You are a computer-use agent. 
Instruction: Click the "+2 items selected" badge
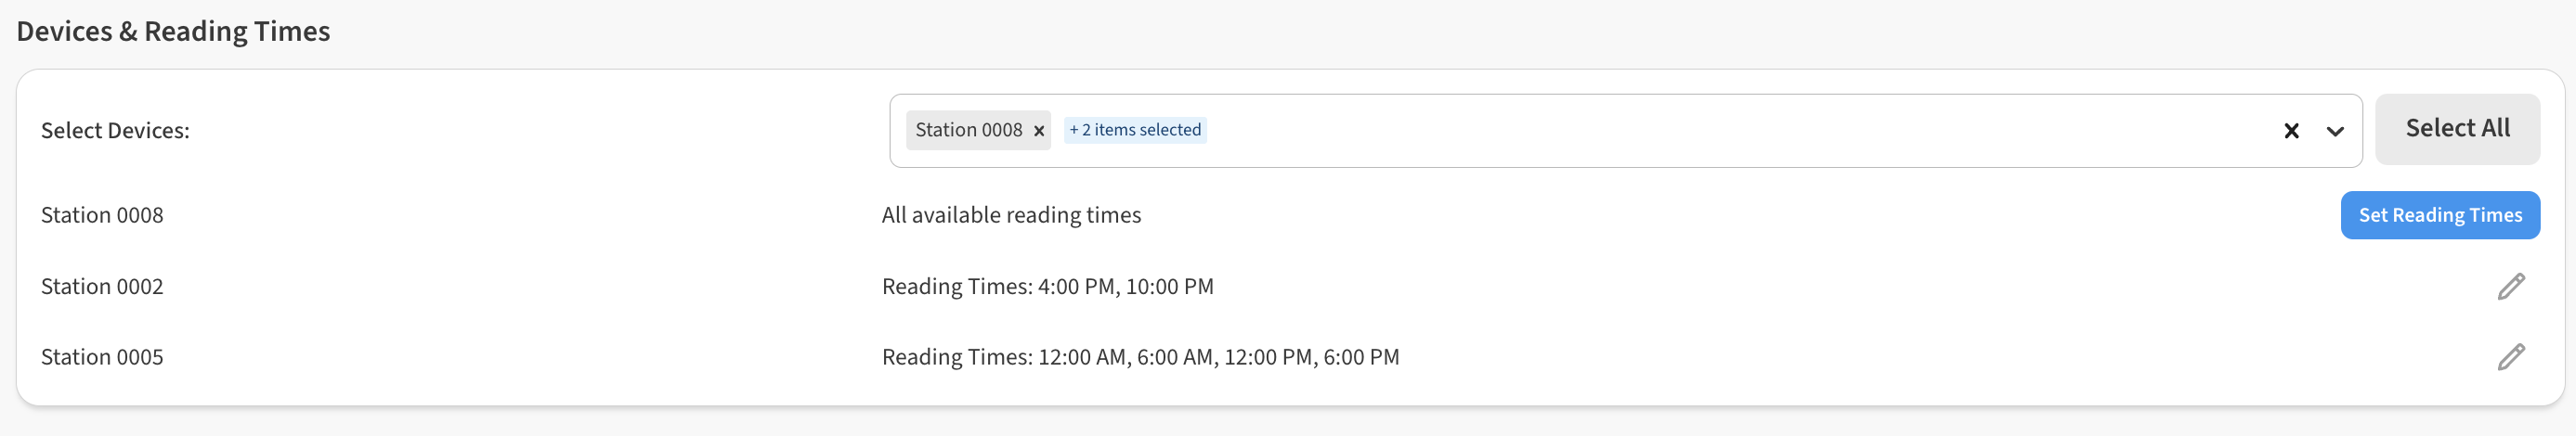(1135, 130)
